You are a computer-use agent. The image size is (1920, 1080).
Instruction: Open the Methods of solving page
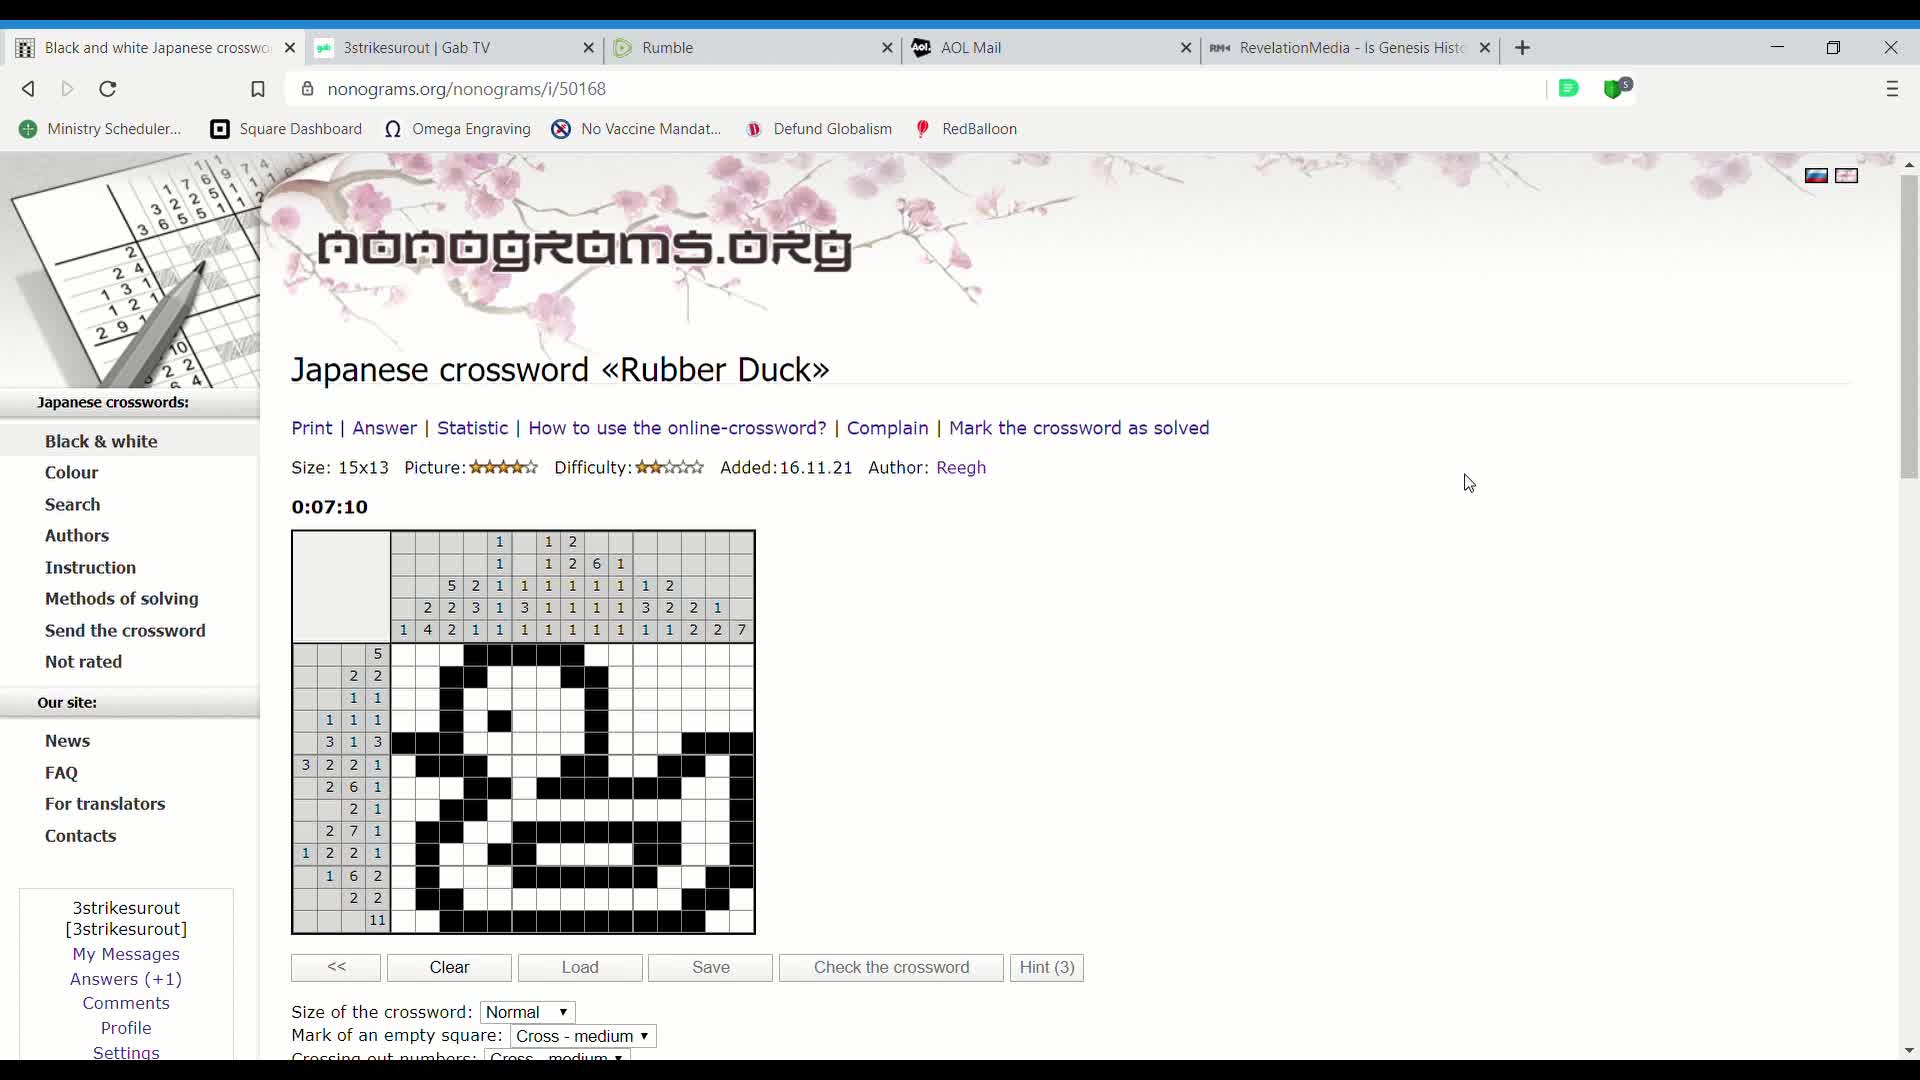coord(121,599)
